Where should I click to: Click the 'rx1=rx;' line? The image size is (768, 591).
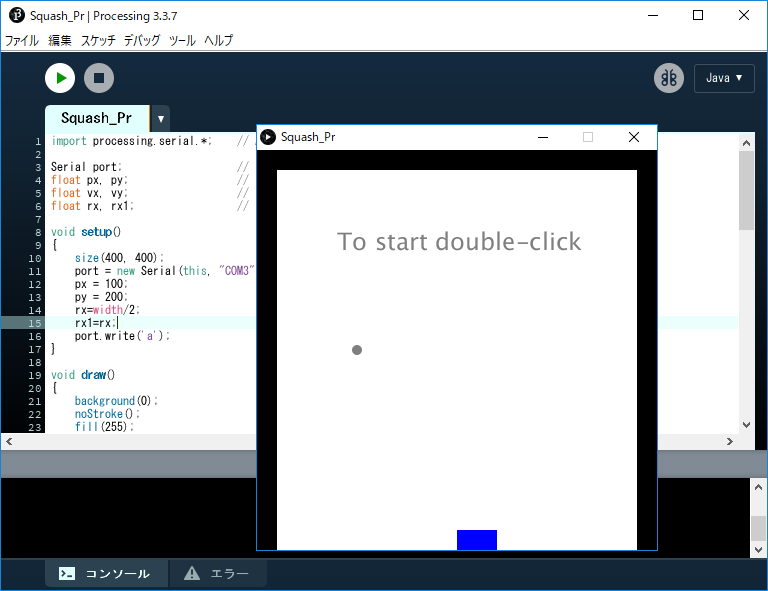[96, 323]
